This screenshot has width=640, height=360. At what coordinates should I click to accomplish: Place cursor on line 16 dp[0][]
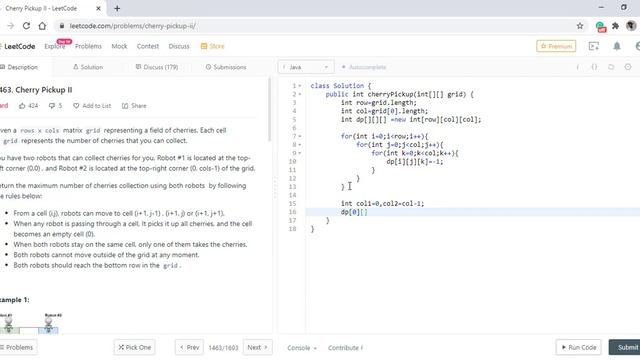pyautogui.click(x=354, y=212)
